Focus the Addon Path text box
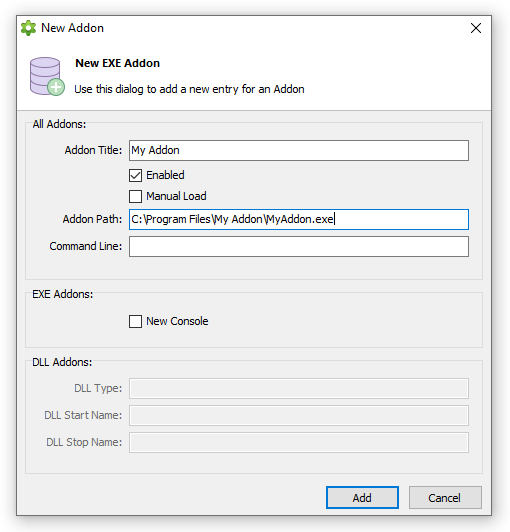 (299, 220)
